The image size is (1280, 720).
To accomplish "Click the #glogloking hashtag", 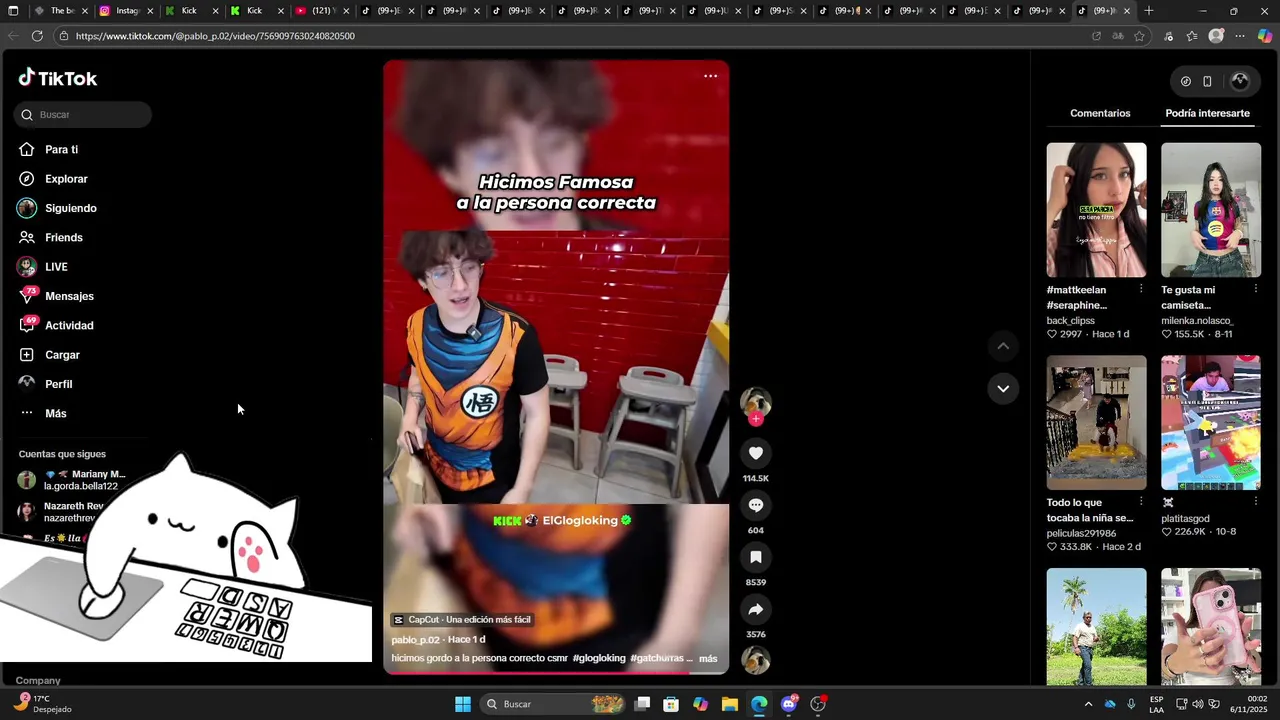I will [599, 658].
